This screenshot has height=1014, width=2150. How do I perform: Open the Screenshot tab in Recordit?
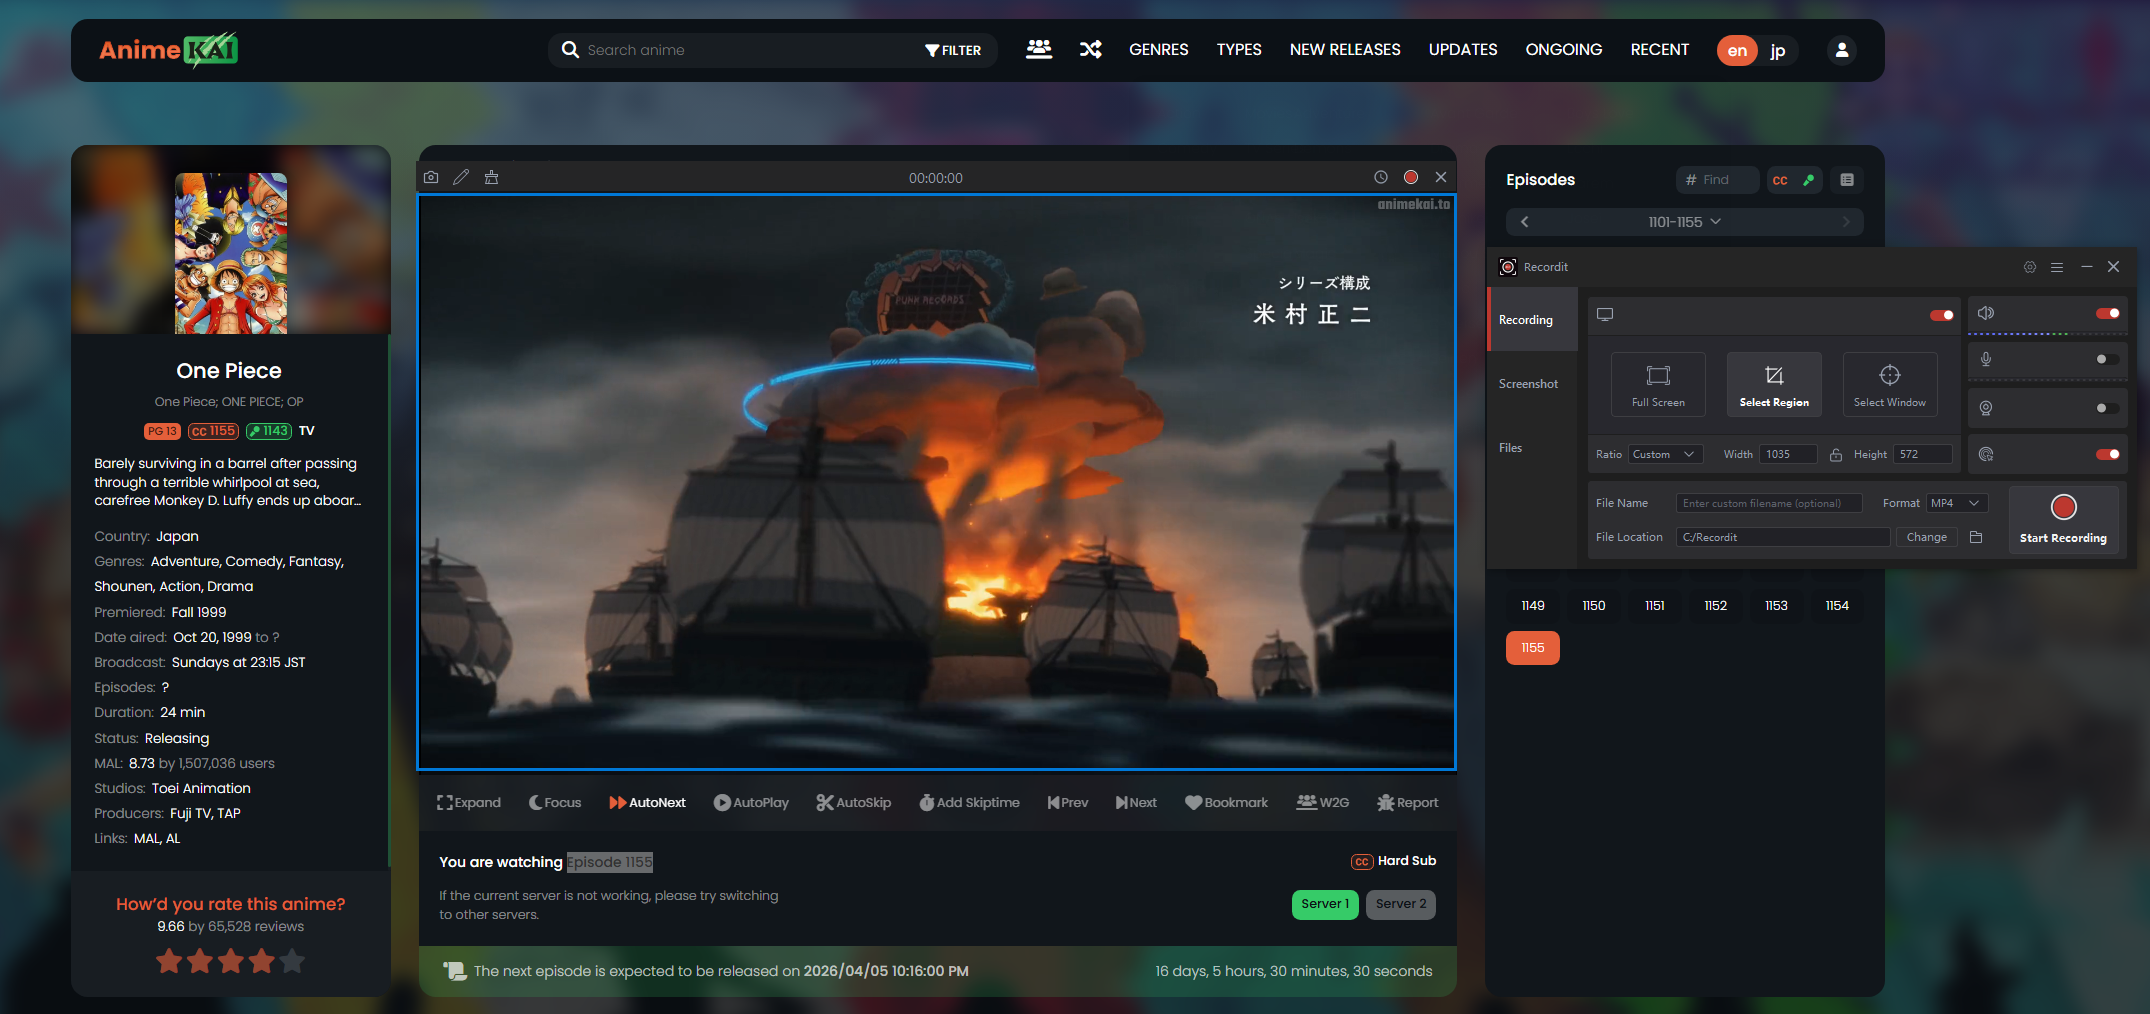[x=1533, y=384]
